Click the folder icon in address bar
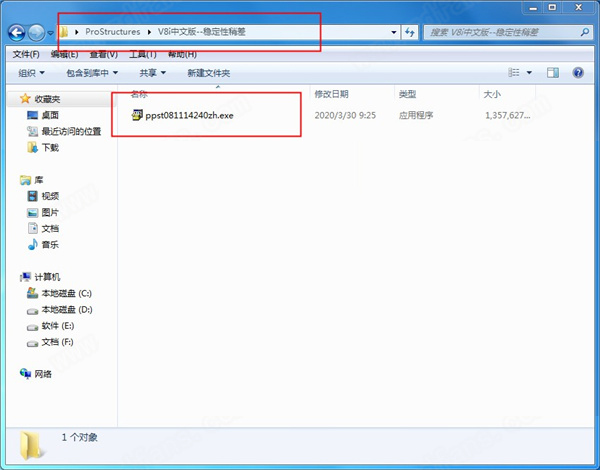600x470 pixels. coord(64,32)
